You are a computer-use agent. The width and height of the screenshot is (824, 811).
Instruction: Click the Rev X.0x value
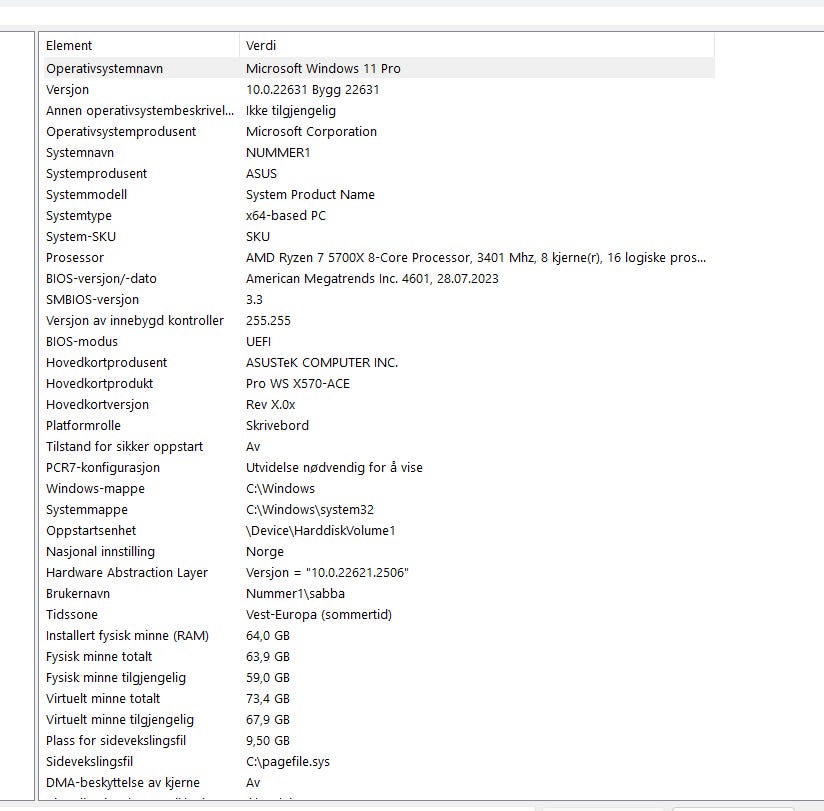point(270,405)
